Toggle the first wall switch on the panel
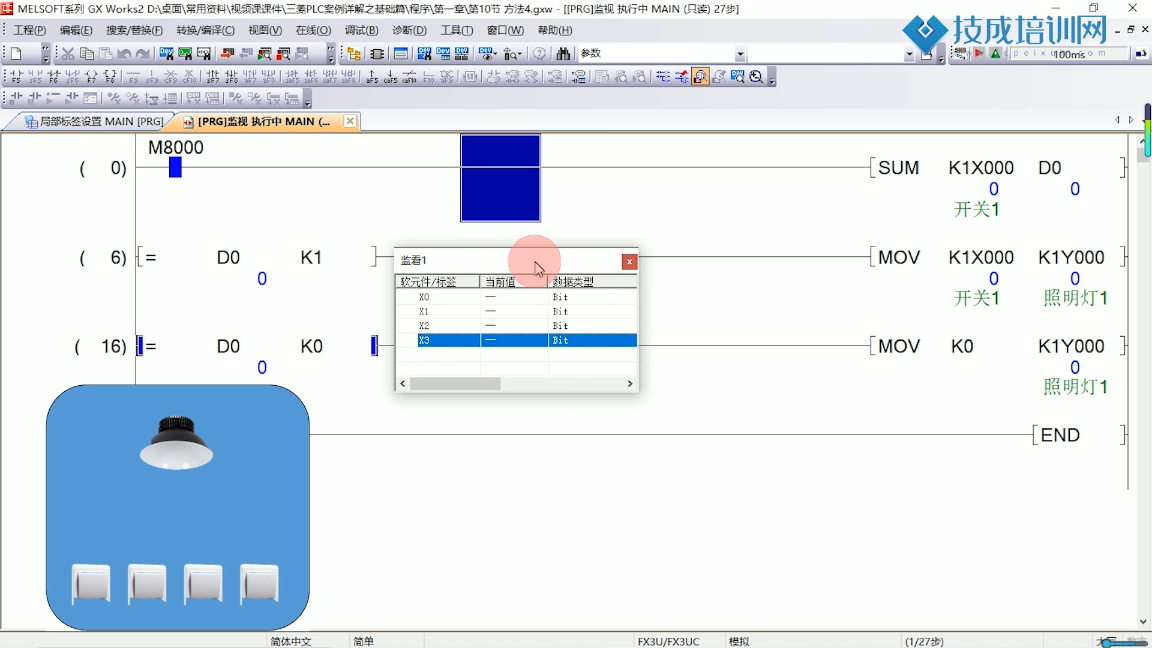The height and width of the screenshot is (648, 1152). pyautogui.click(x=91, y=583)
